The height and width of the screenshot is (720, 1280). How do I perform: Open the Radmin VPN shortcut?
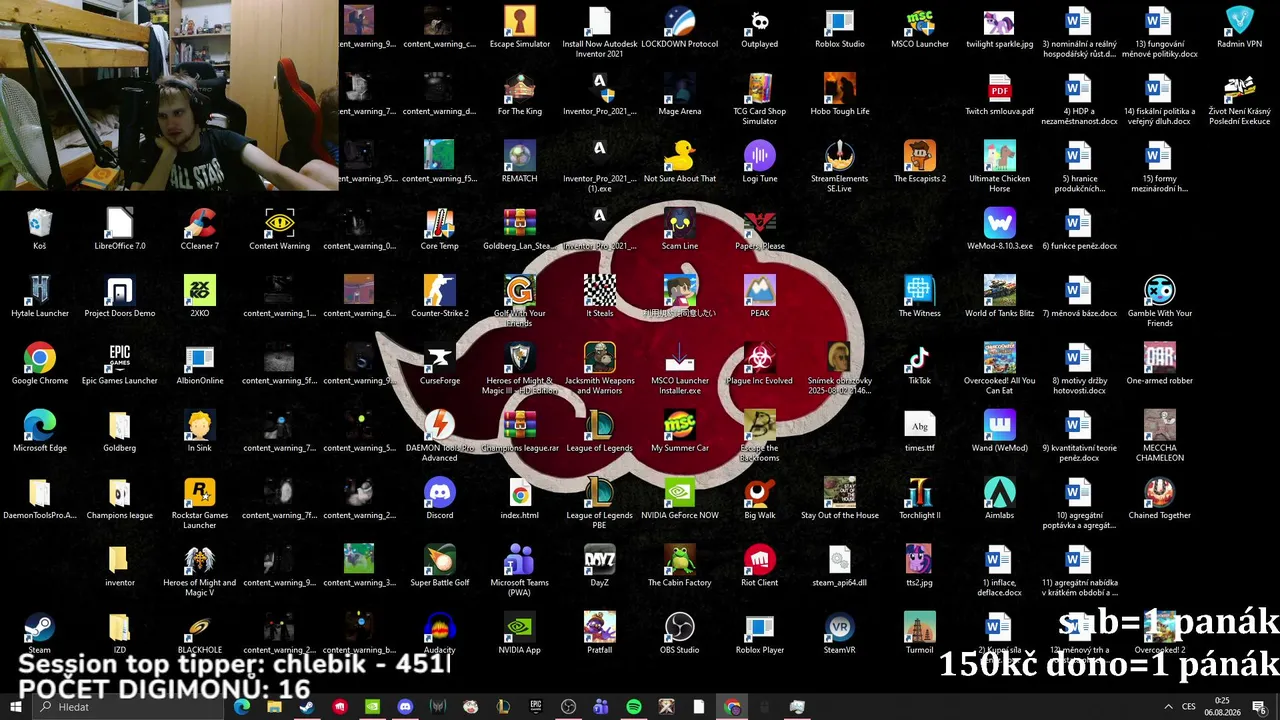click(1239, 28)
